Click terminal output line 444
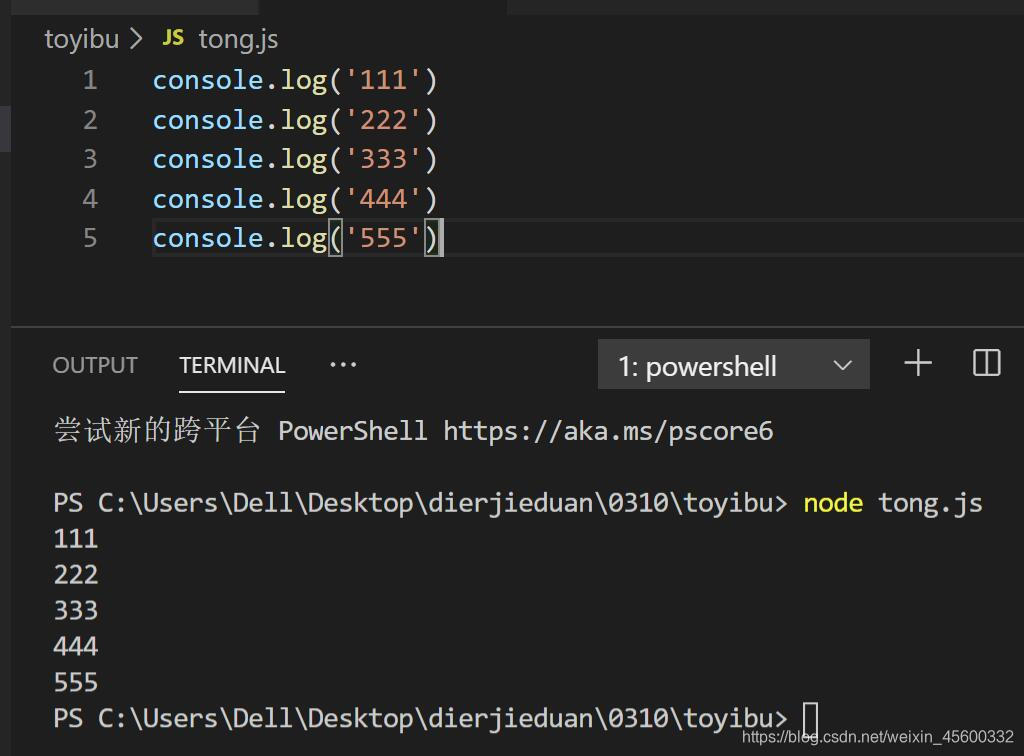Image resolution: width=1024 pixels, height=756 pixels. [76, 646]
